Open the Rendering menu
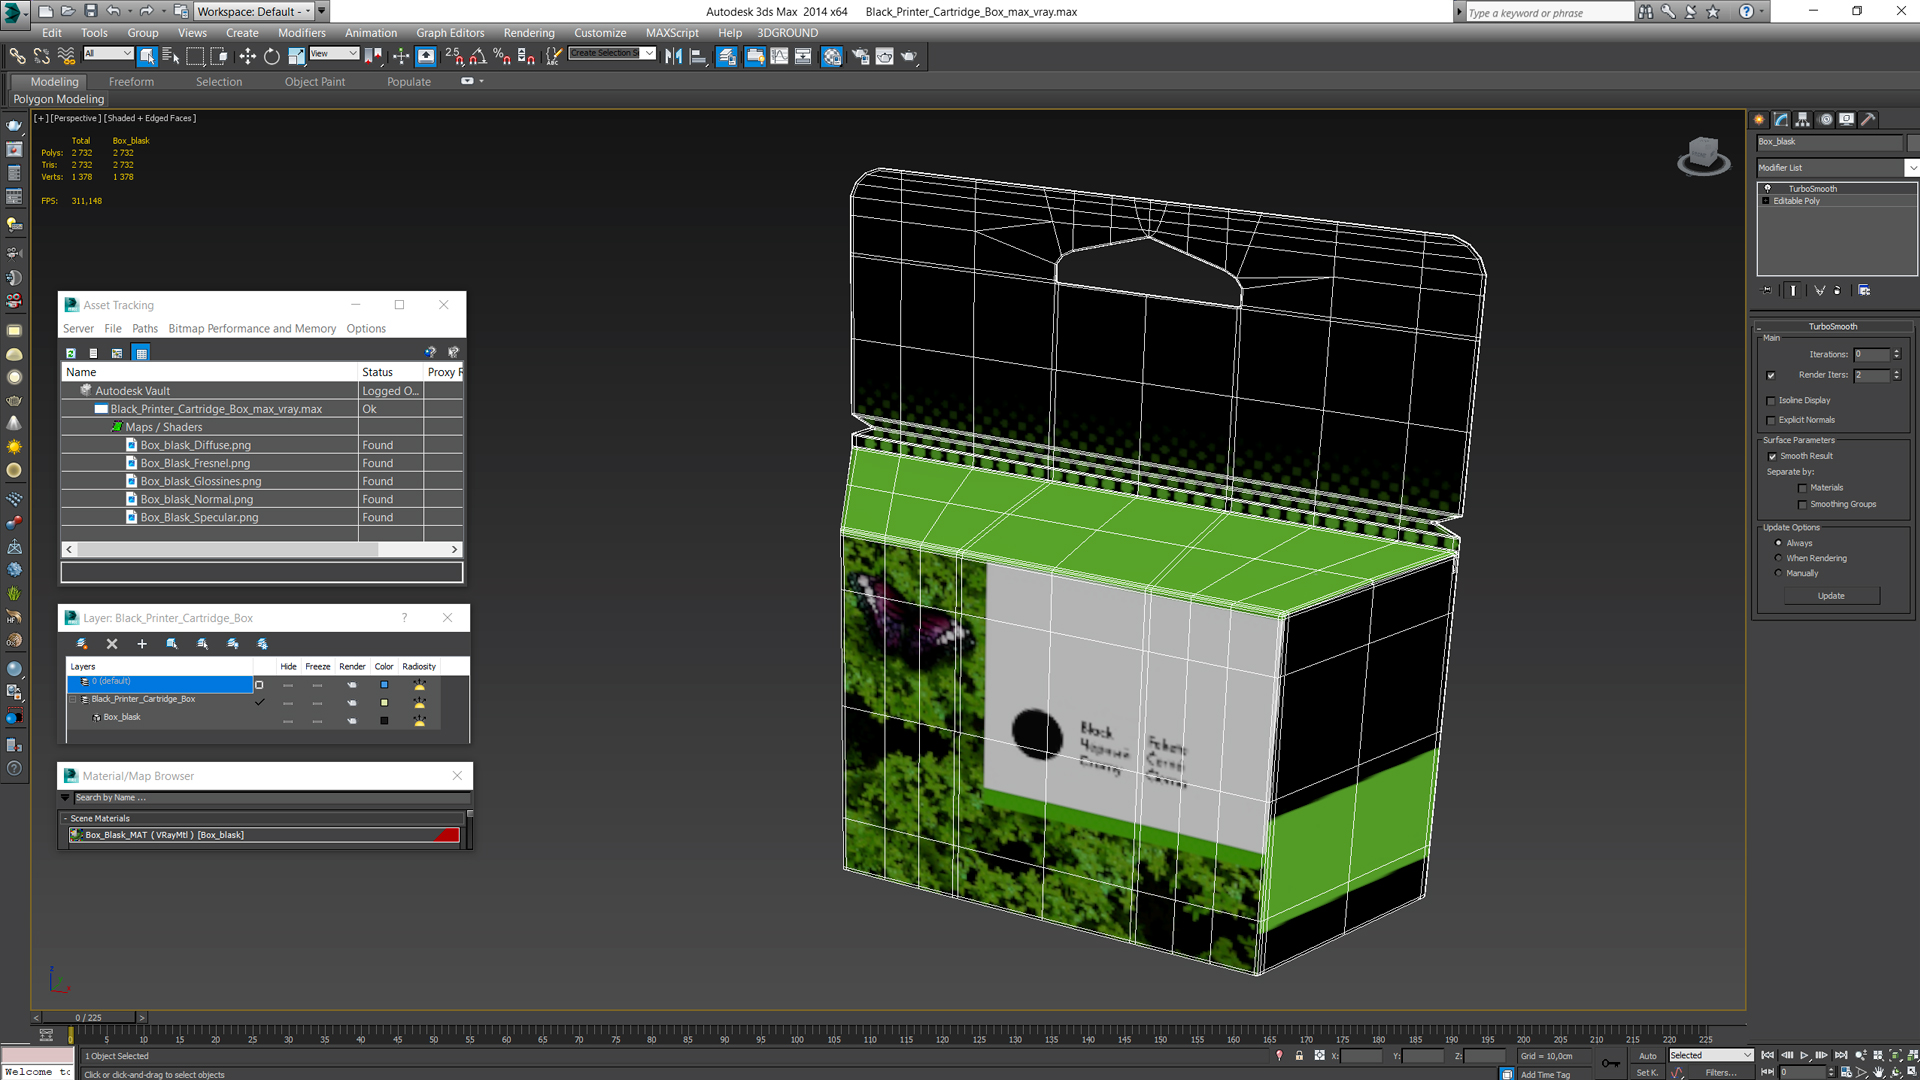The height and width of the screenshot is (1080, 1920). click(x=528, y=33)
